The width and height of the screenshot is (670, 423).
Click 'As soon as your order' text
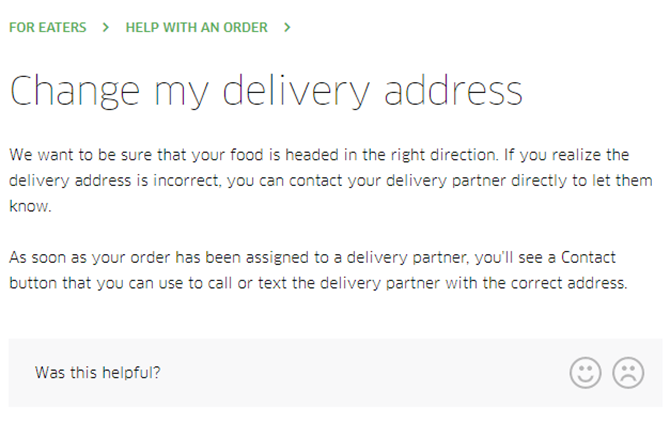(89, 258)
